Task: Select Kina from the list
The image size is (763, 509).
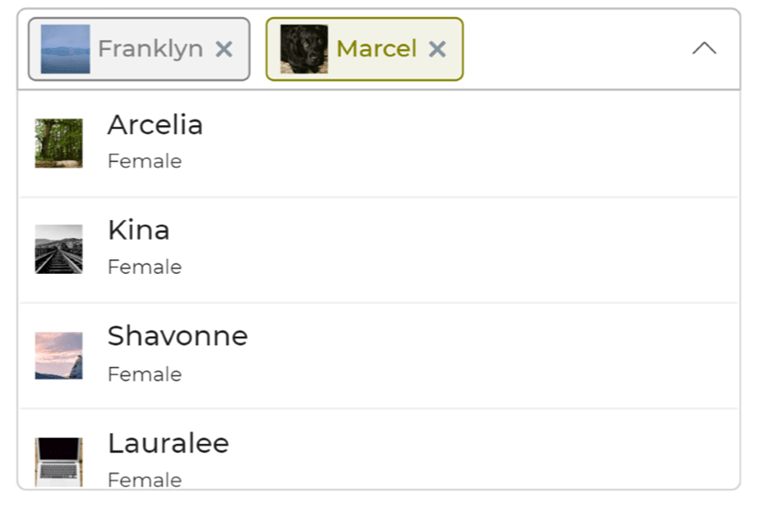Action: pyautogui.click(x=379, y=250)
